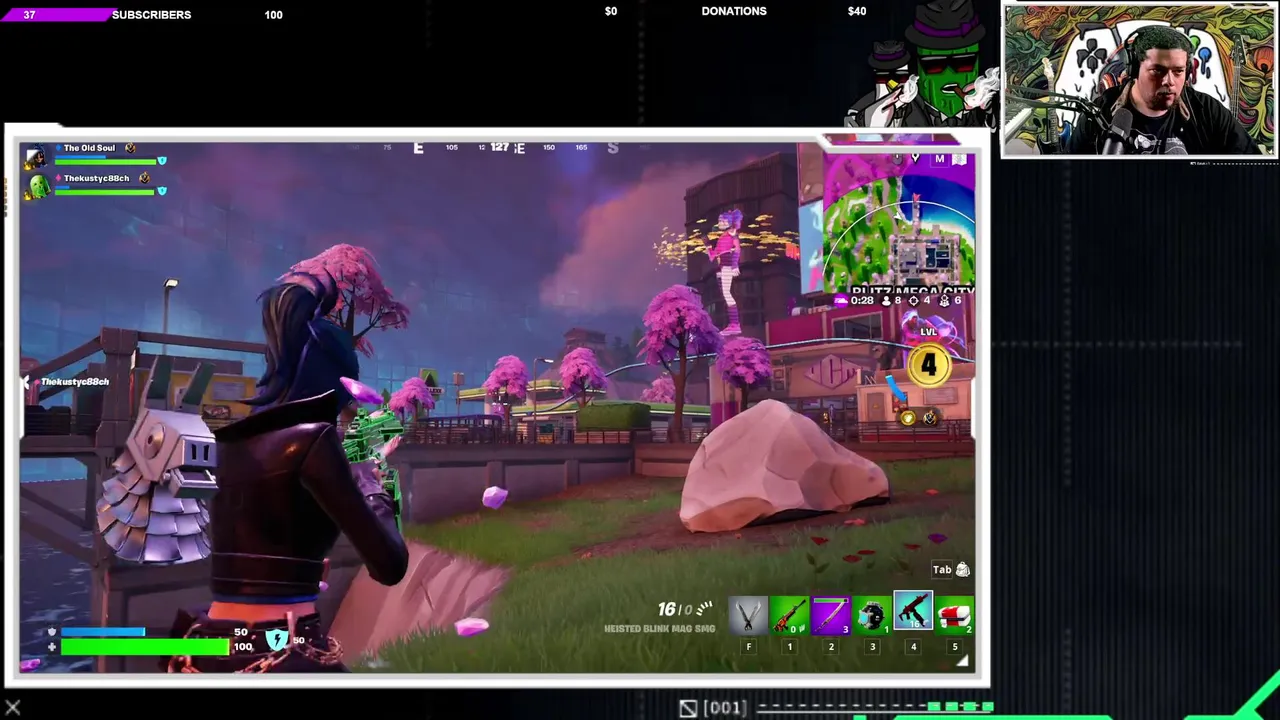
Task: Click the gold LVL 4 badge
Action: (928, 364)
